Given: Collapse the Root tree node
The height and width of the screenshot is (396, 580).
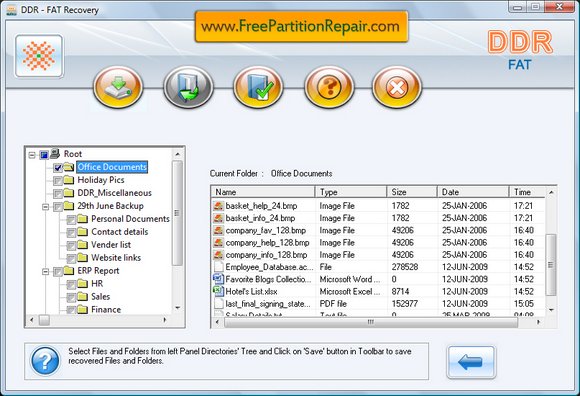Looking at the screenshot, I should coord(32,155).
